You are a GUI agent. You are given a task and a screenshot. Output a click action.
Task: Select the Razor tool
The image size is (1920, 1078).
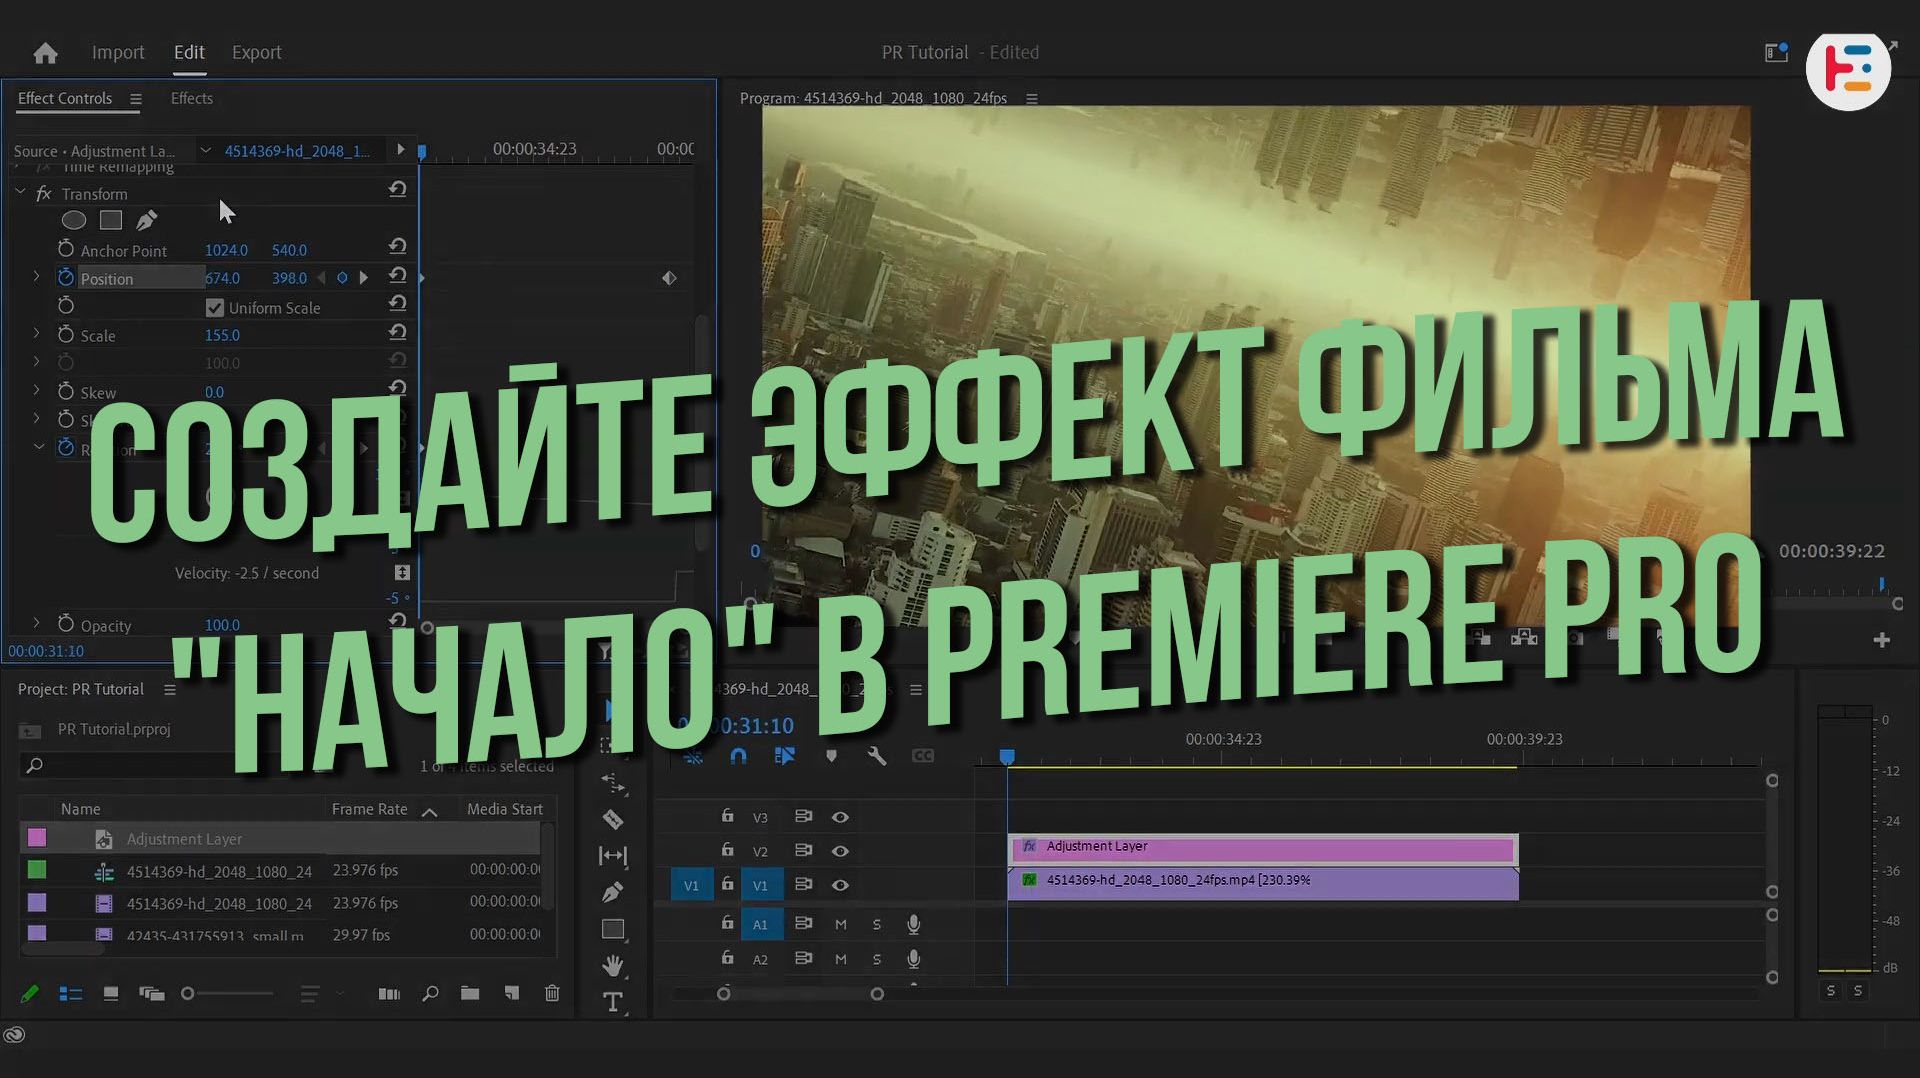coord(613,820)
